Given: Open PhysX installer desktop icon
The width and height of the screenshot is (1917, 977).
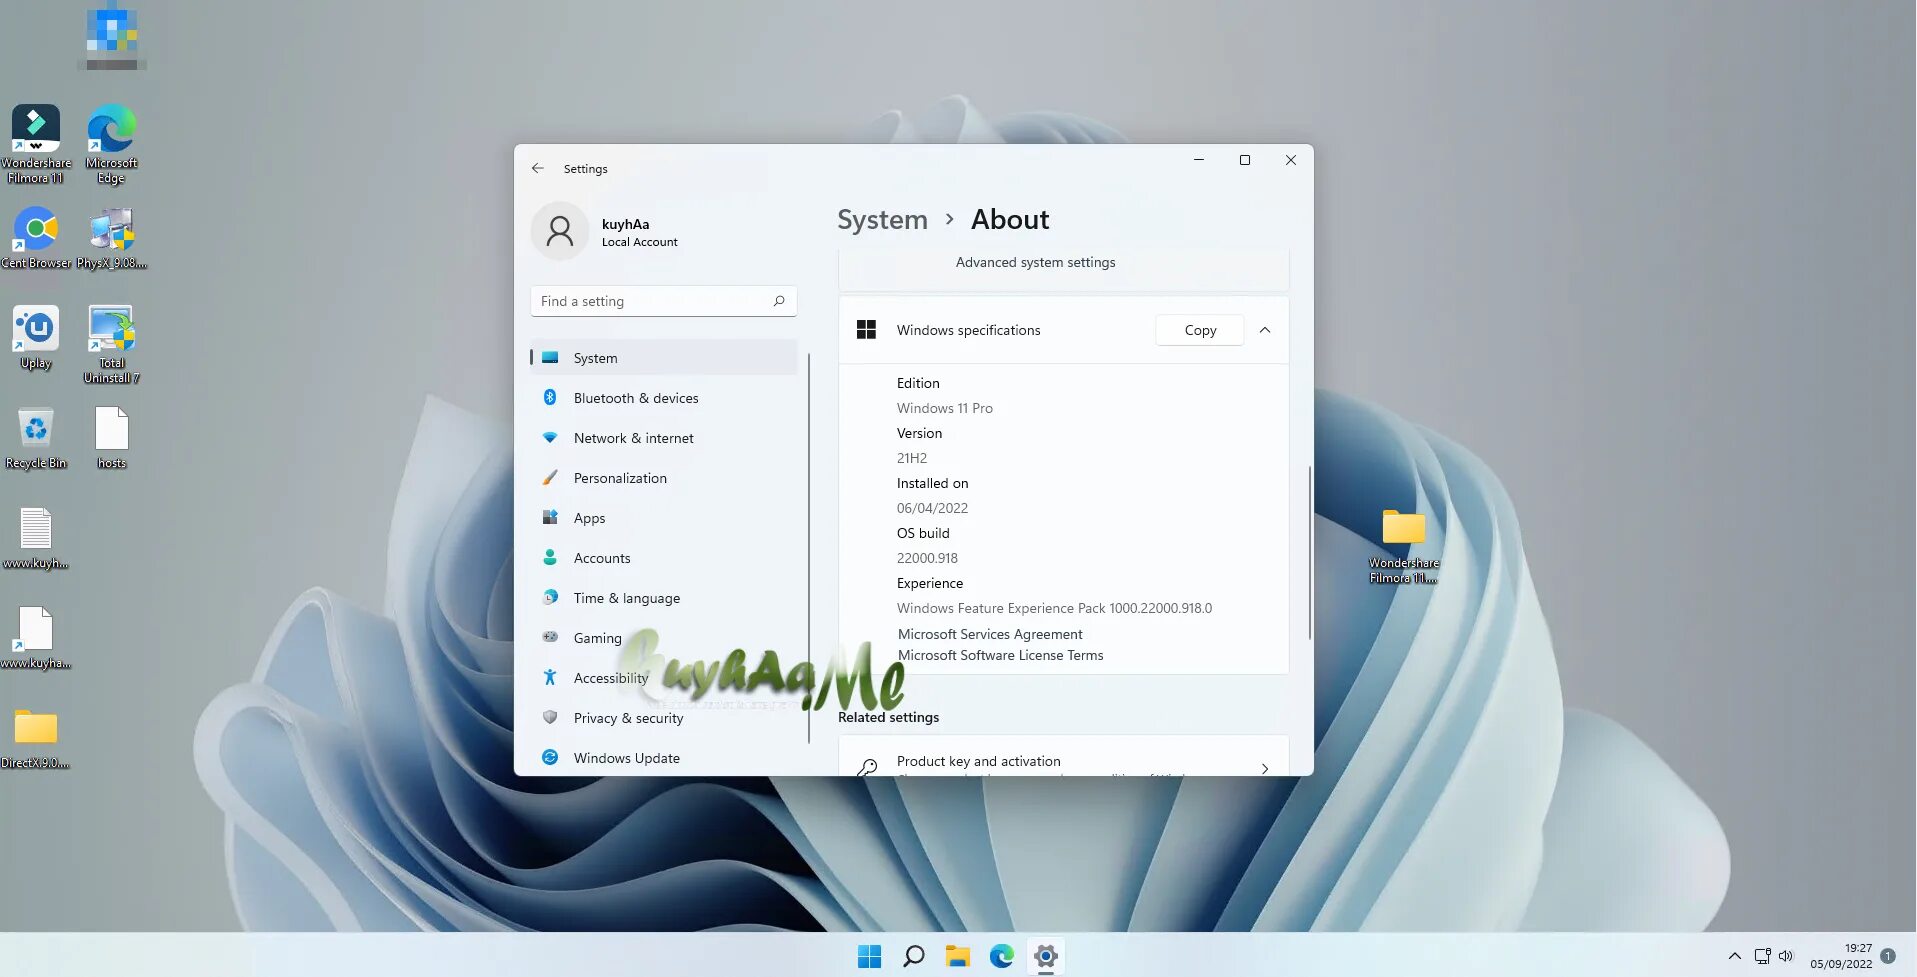Looking at the screenshot, I should pos(111,238).
